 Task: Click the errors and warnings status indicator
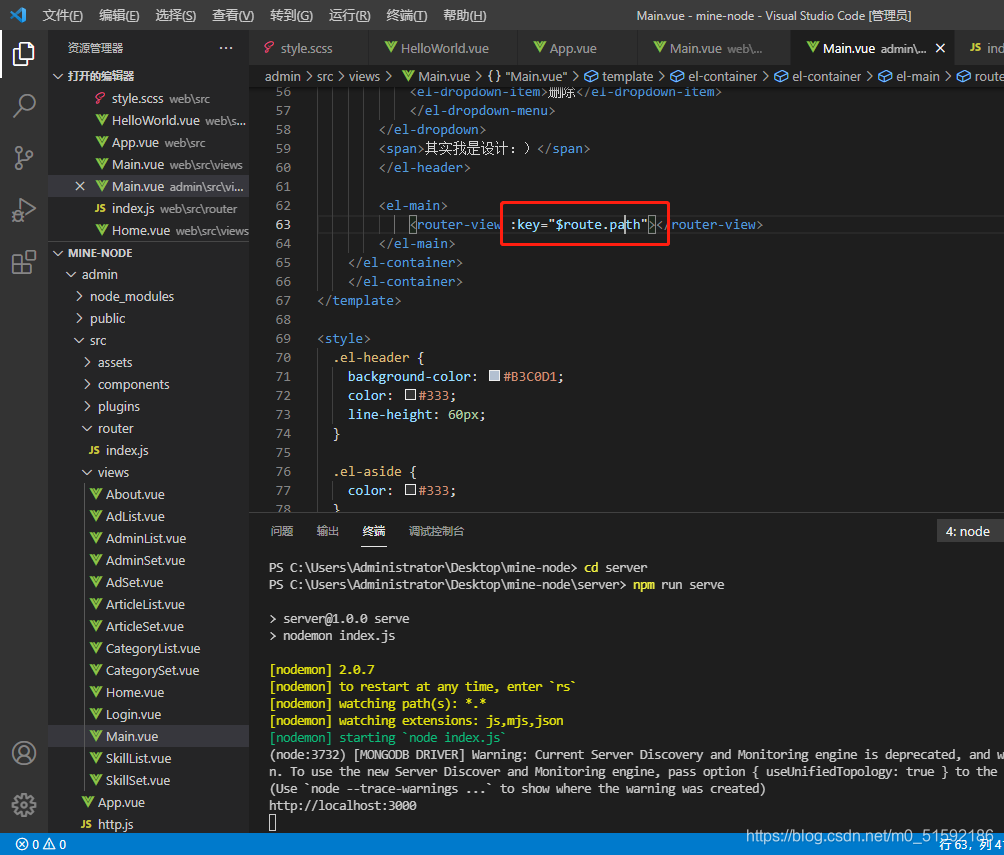coord(41,844)
